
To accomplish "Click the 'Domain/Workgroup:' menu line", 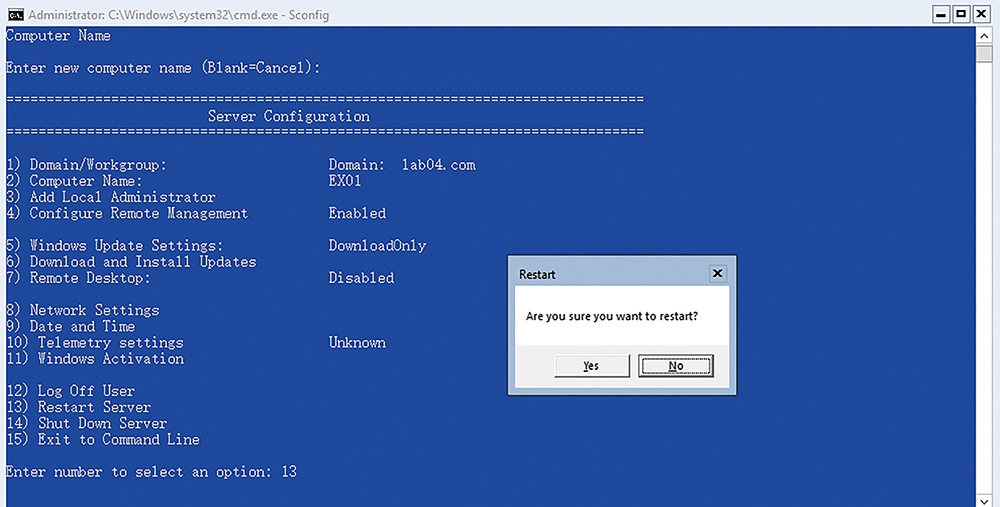I will (87, 165).
